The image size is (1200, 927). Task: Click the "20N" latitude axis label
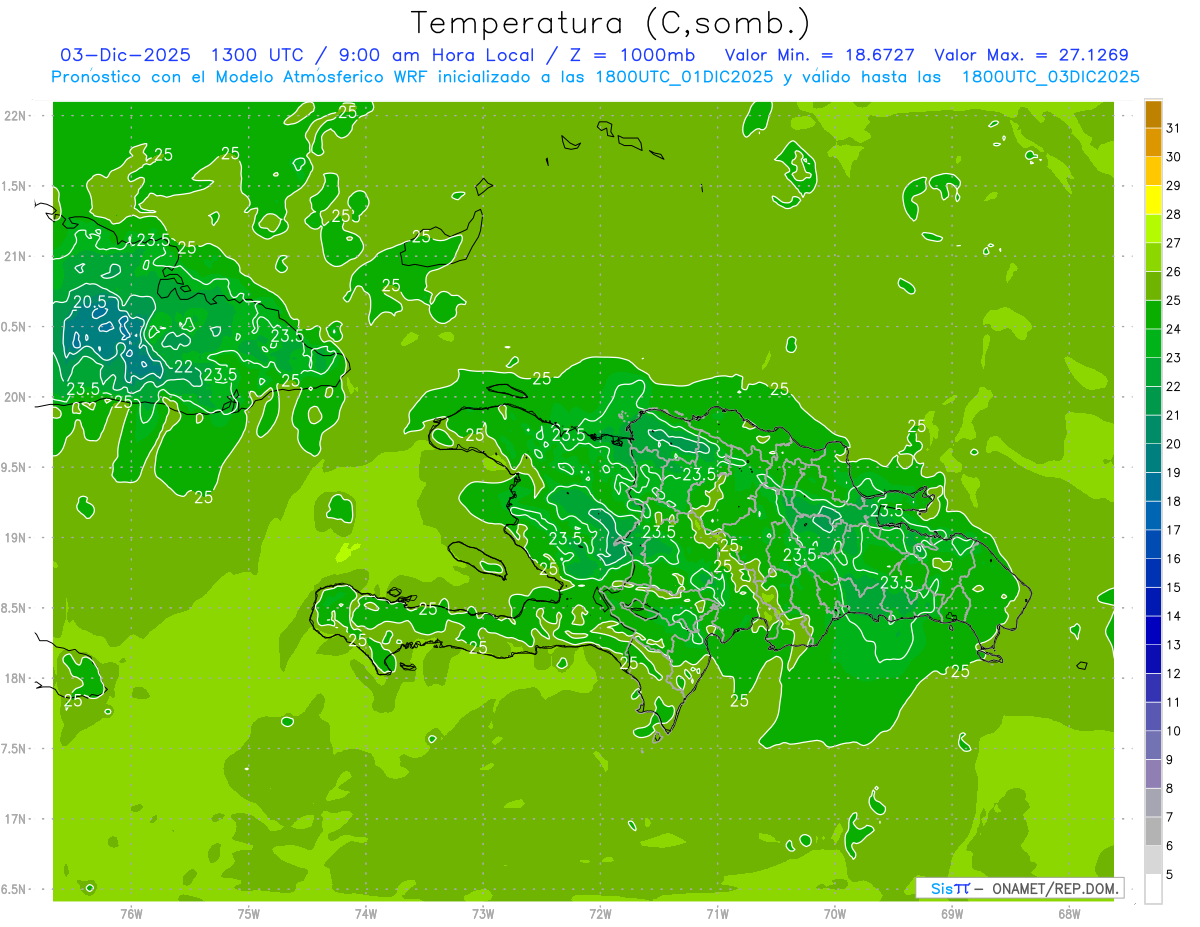pyautogui.click(x=17, y=397)
